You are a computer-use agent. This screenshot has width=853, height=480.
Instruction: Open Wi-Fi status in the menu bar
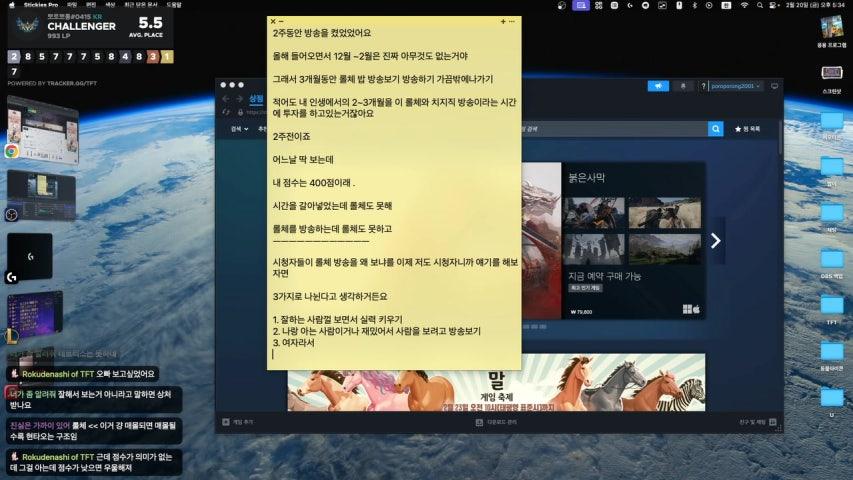(744, 6)
